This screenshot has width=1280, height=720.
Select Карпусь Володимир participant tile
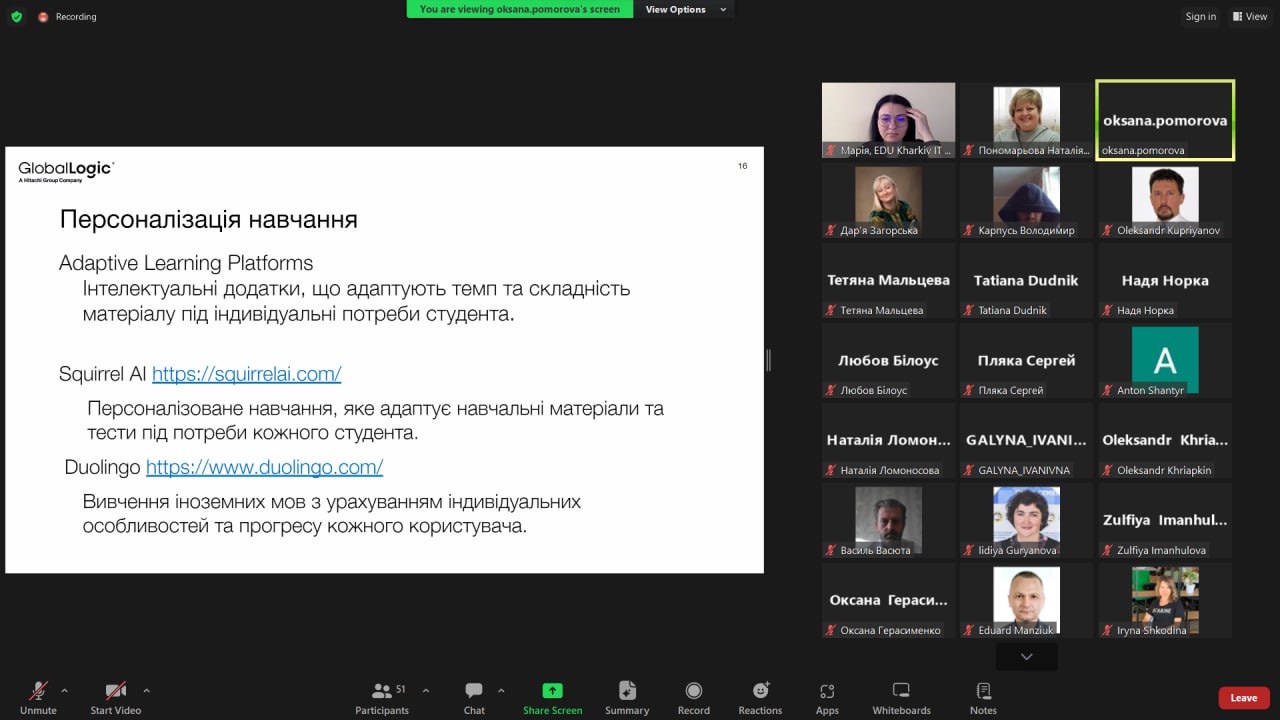click(1026, 200)
